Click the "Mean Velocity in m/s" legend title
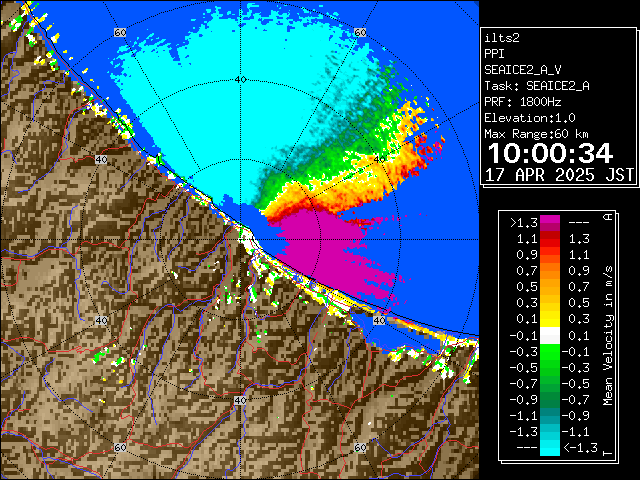 [x=608, y=336]
